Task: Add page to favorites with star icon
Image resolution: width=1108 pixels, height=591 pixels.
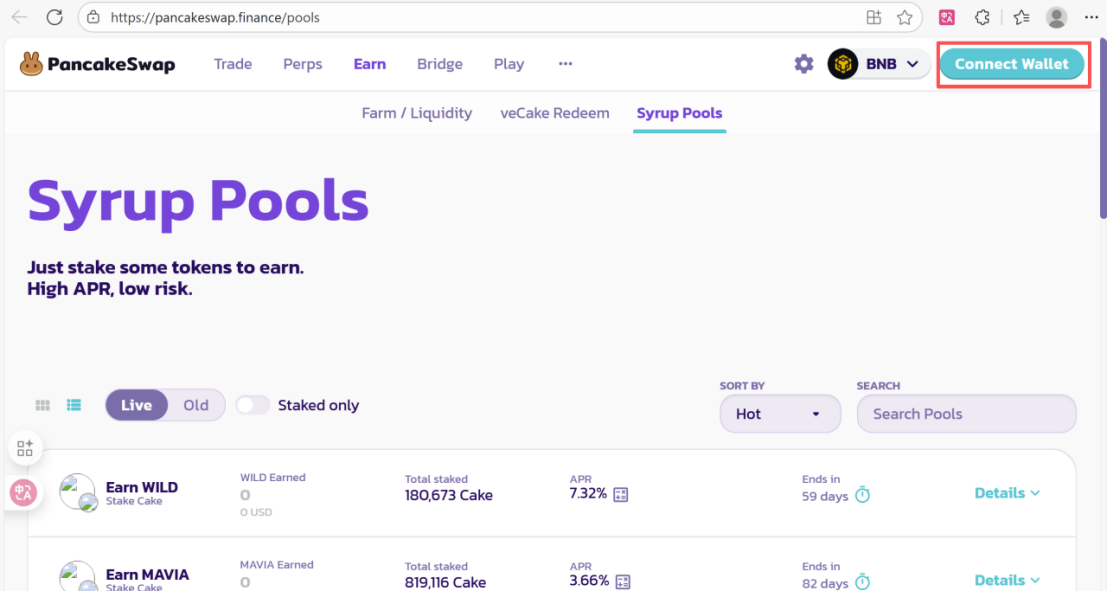Action: click(904, 17)
